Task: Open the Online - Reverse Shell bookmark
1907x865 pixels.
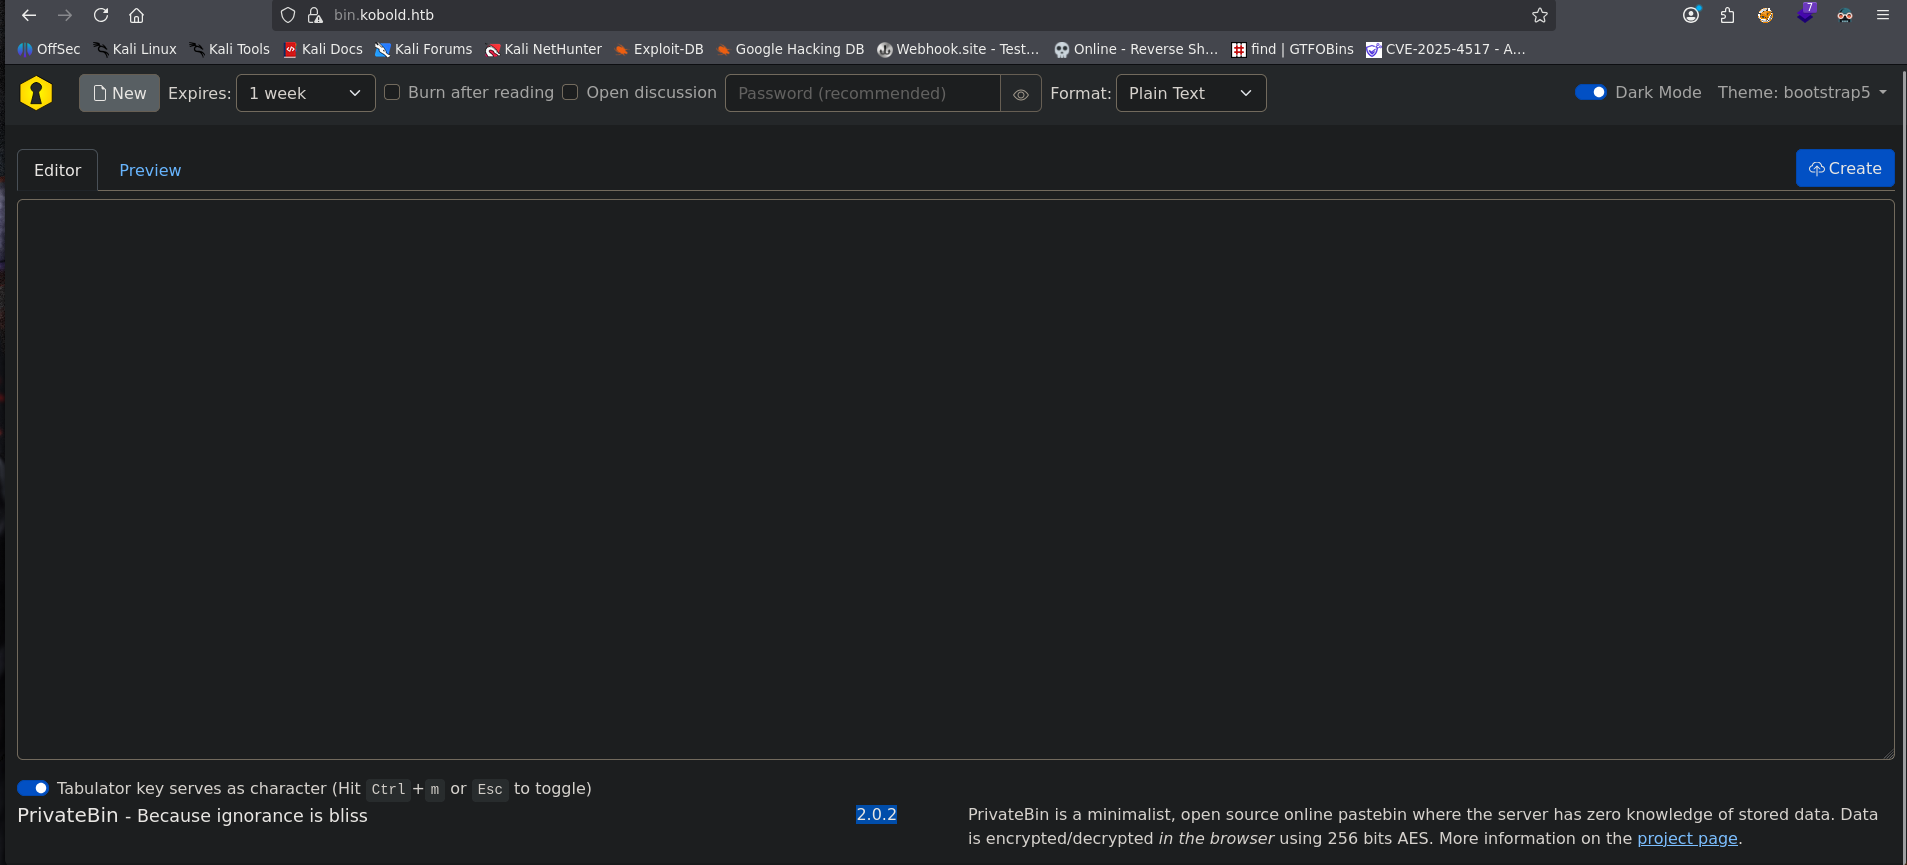Action: point(1136,49)
